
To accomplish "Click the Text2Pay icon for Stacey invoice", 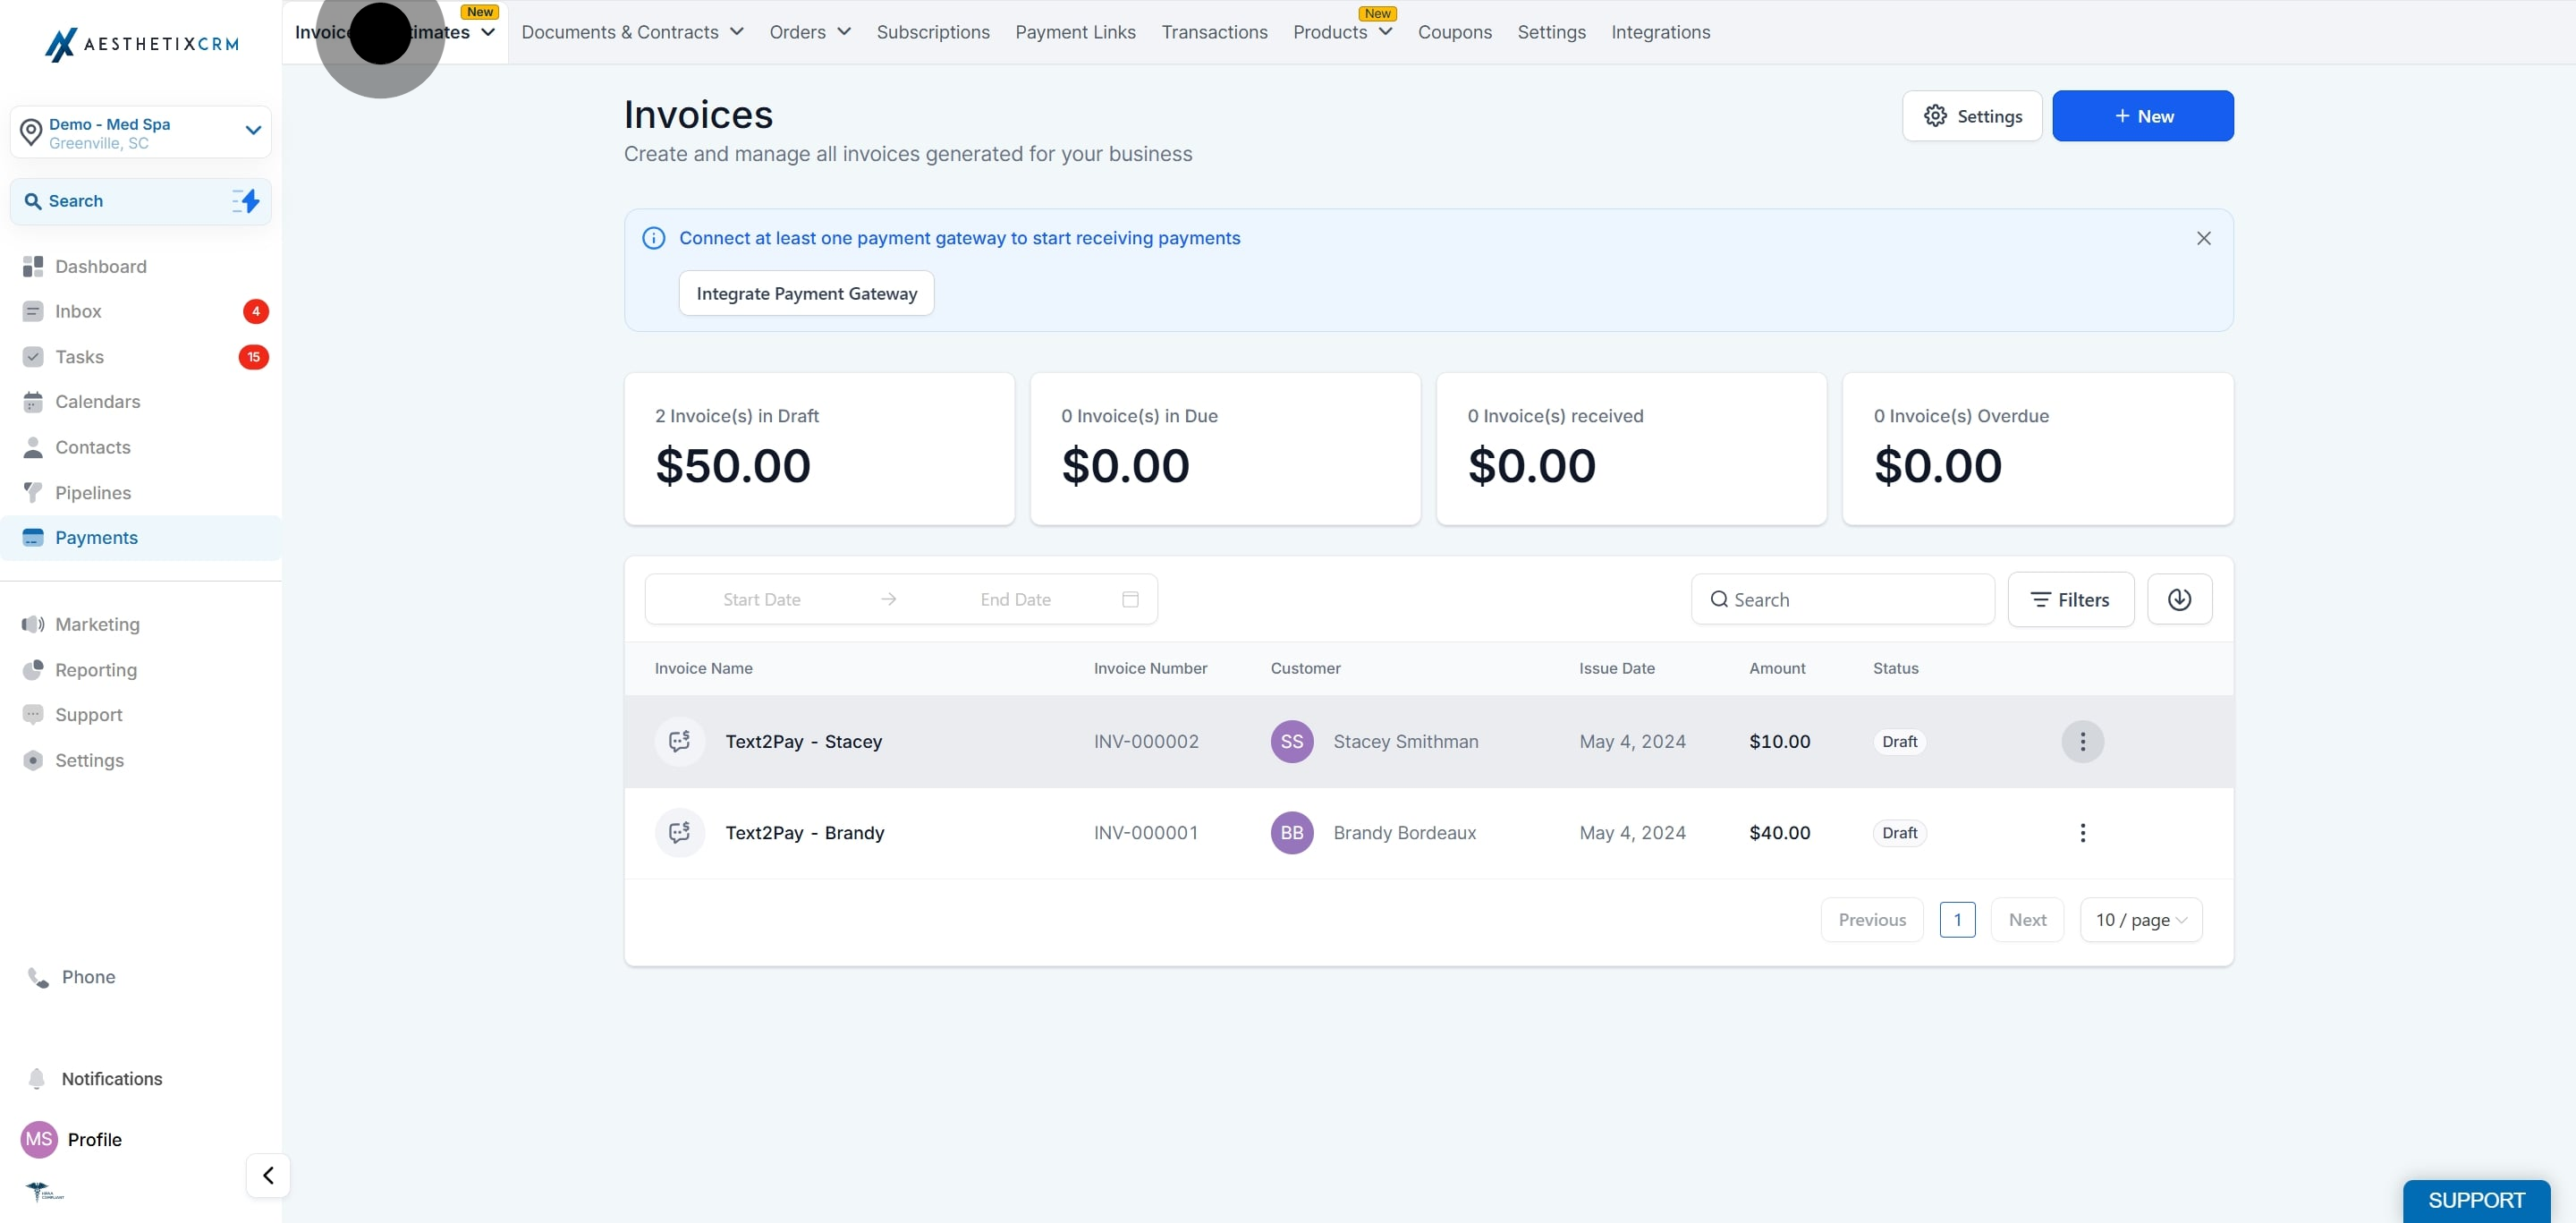I will click(680, 742).
